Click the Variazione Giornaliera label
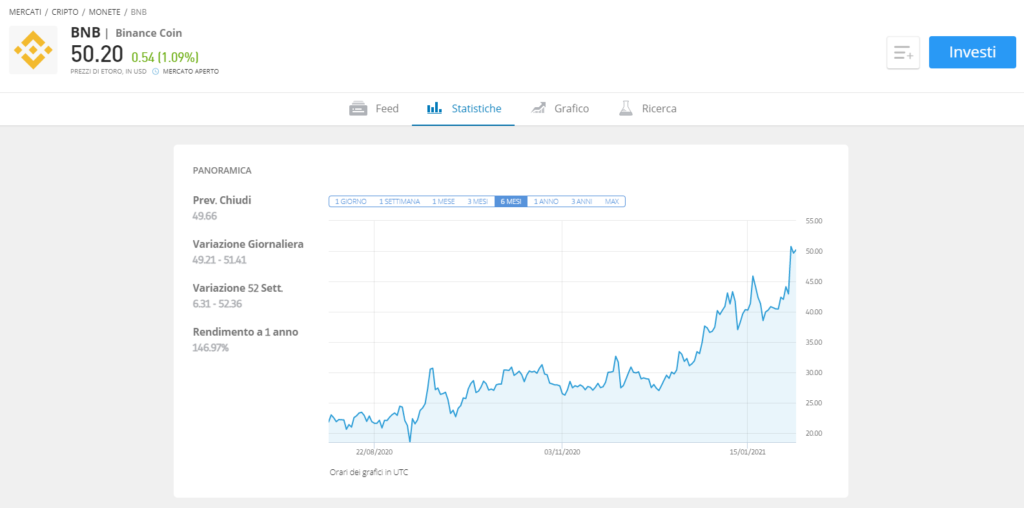The height and width of the screenshot is (508, 1024). point(248,244)
